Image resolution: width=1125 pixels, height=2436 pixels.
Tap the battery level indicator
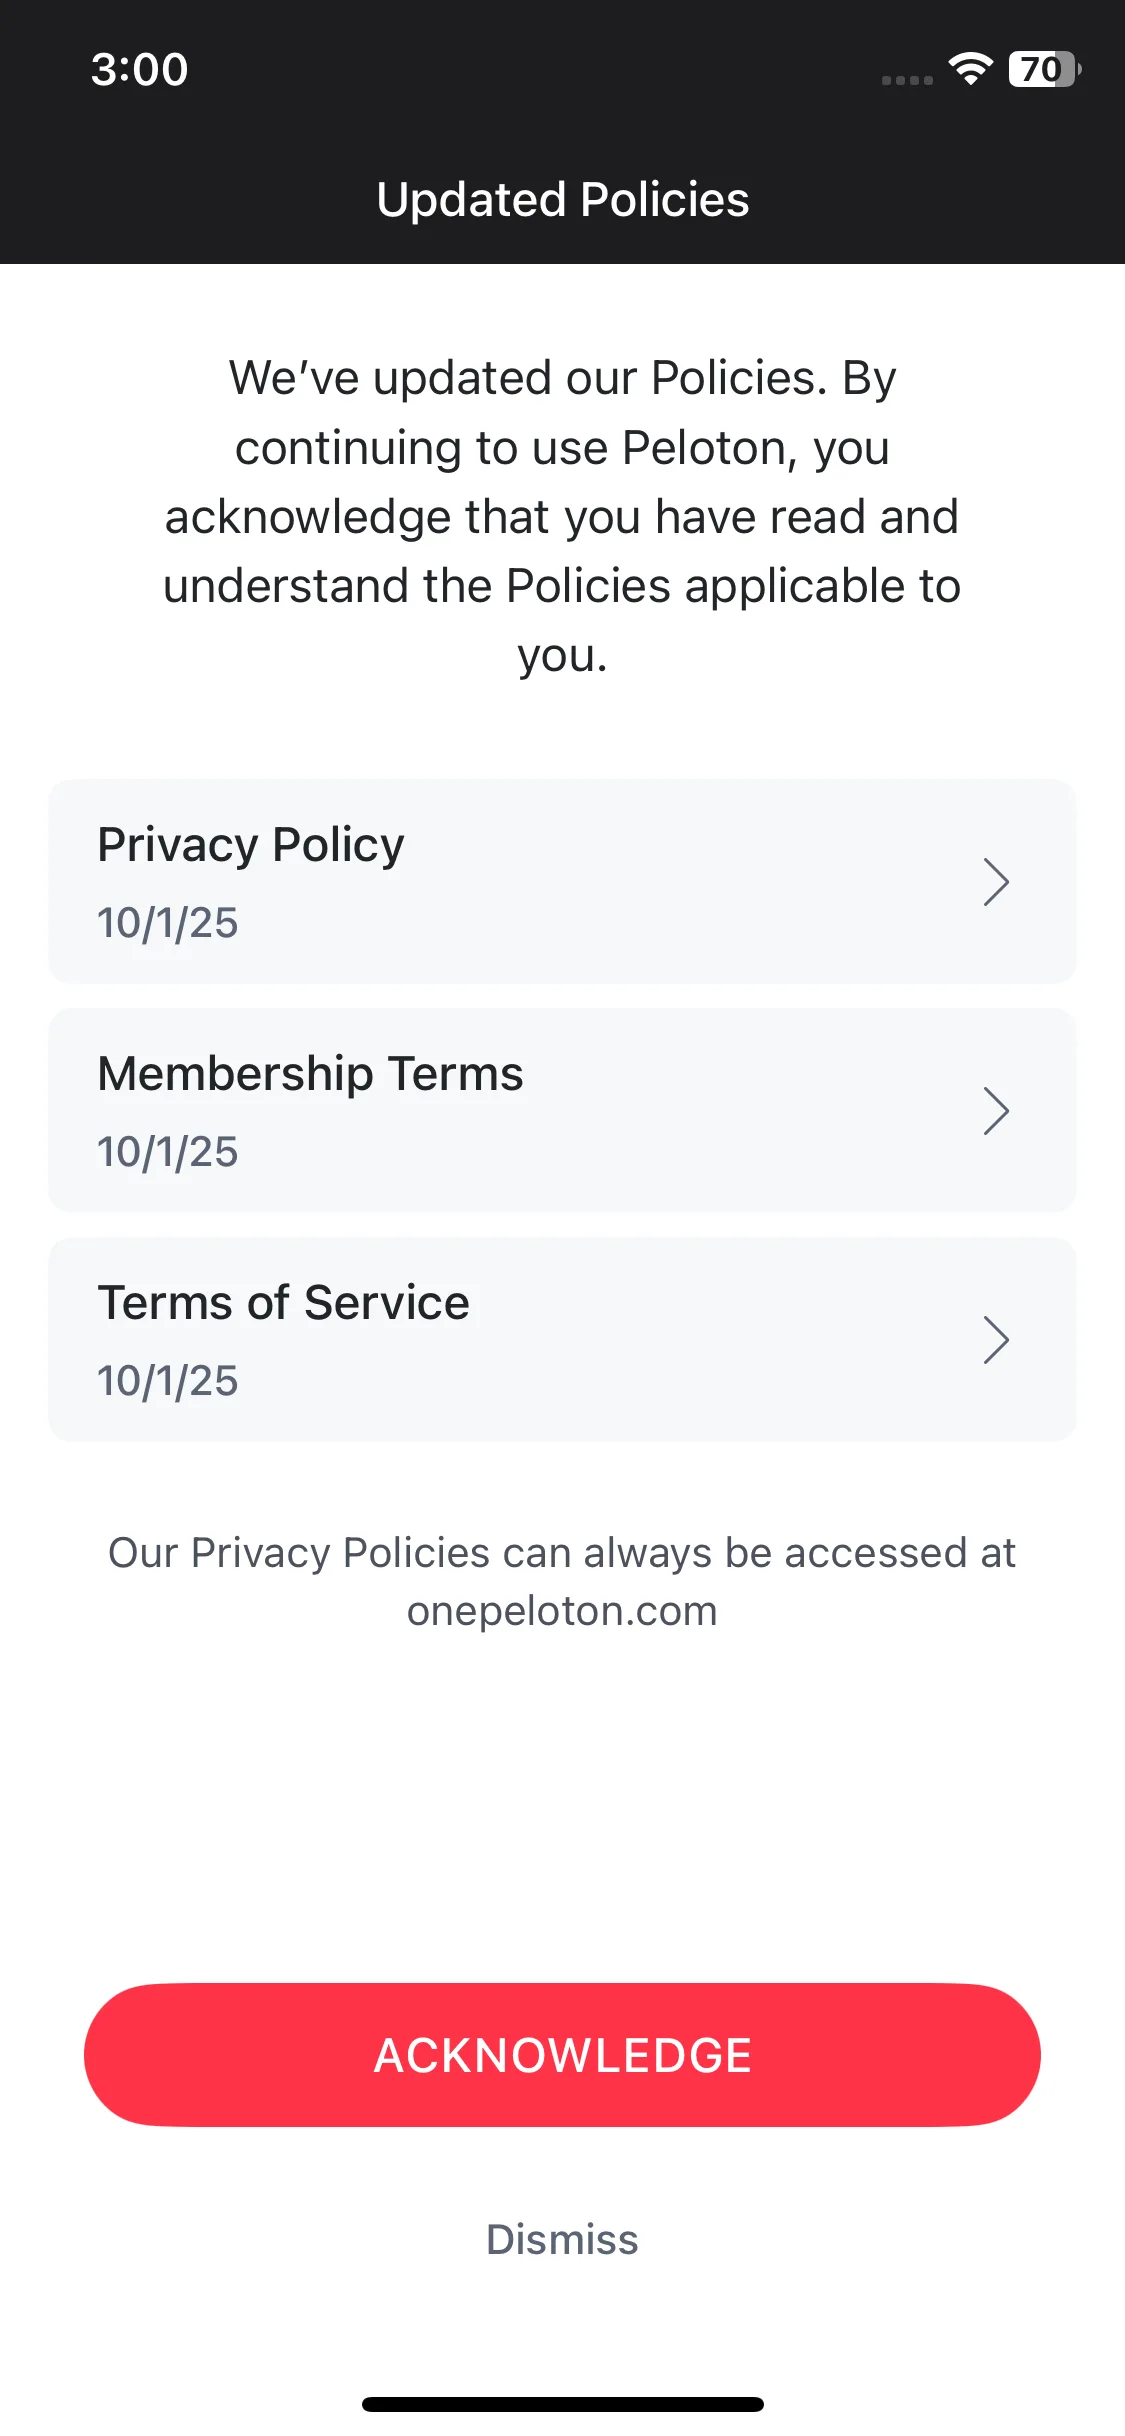tap(1044, 69)
